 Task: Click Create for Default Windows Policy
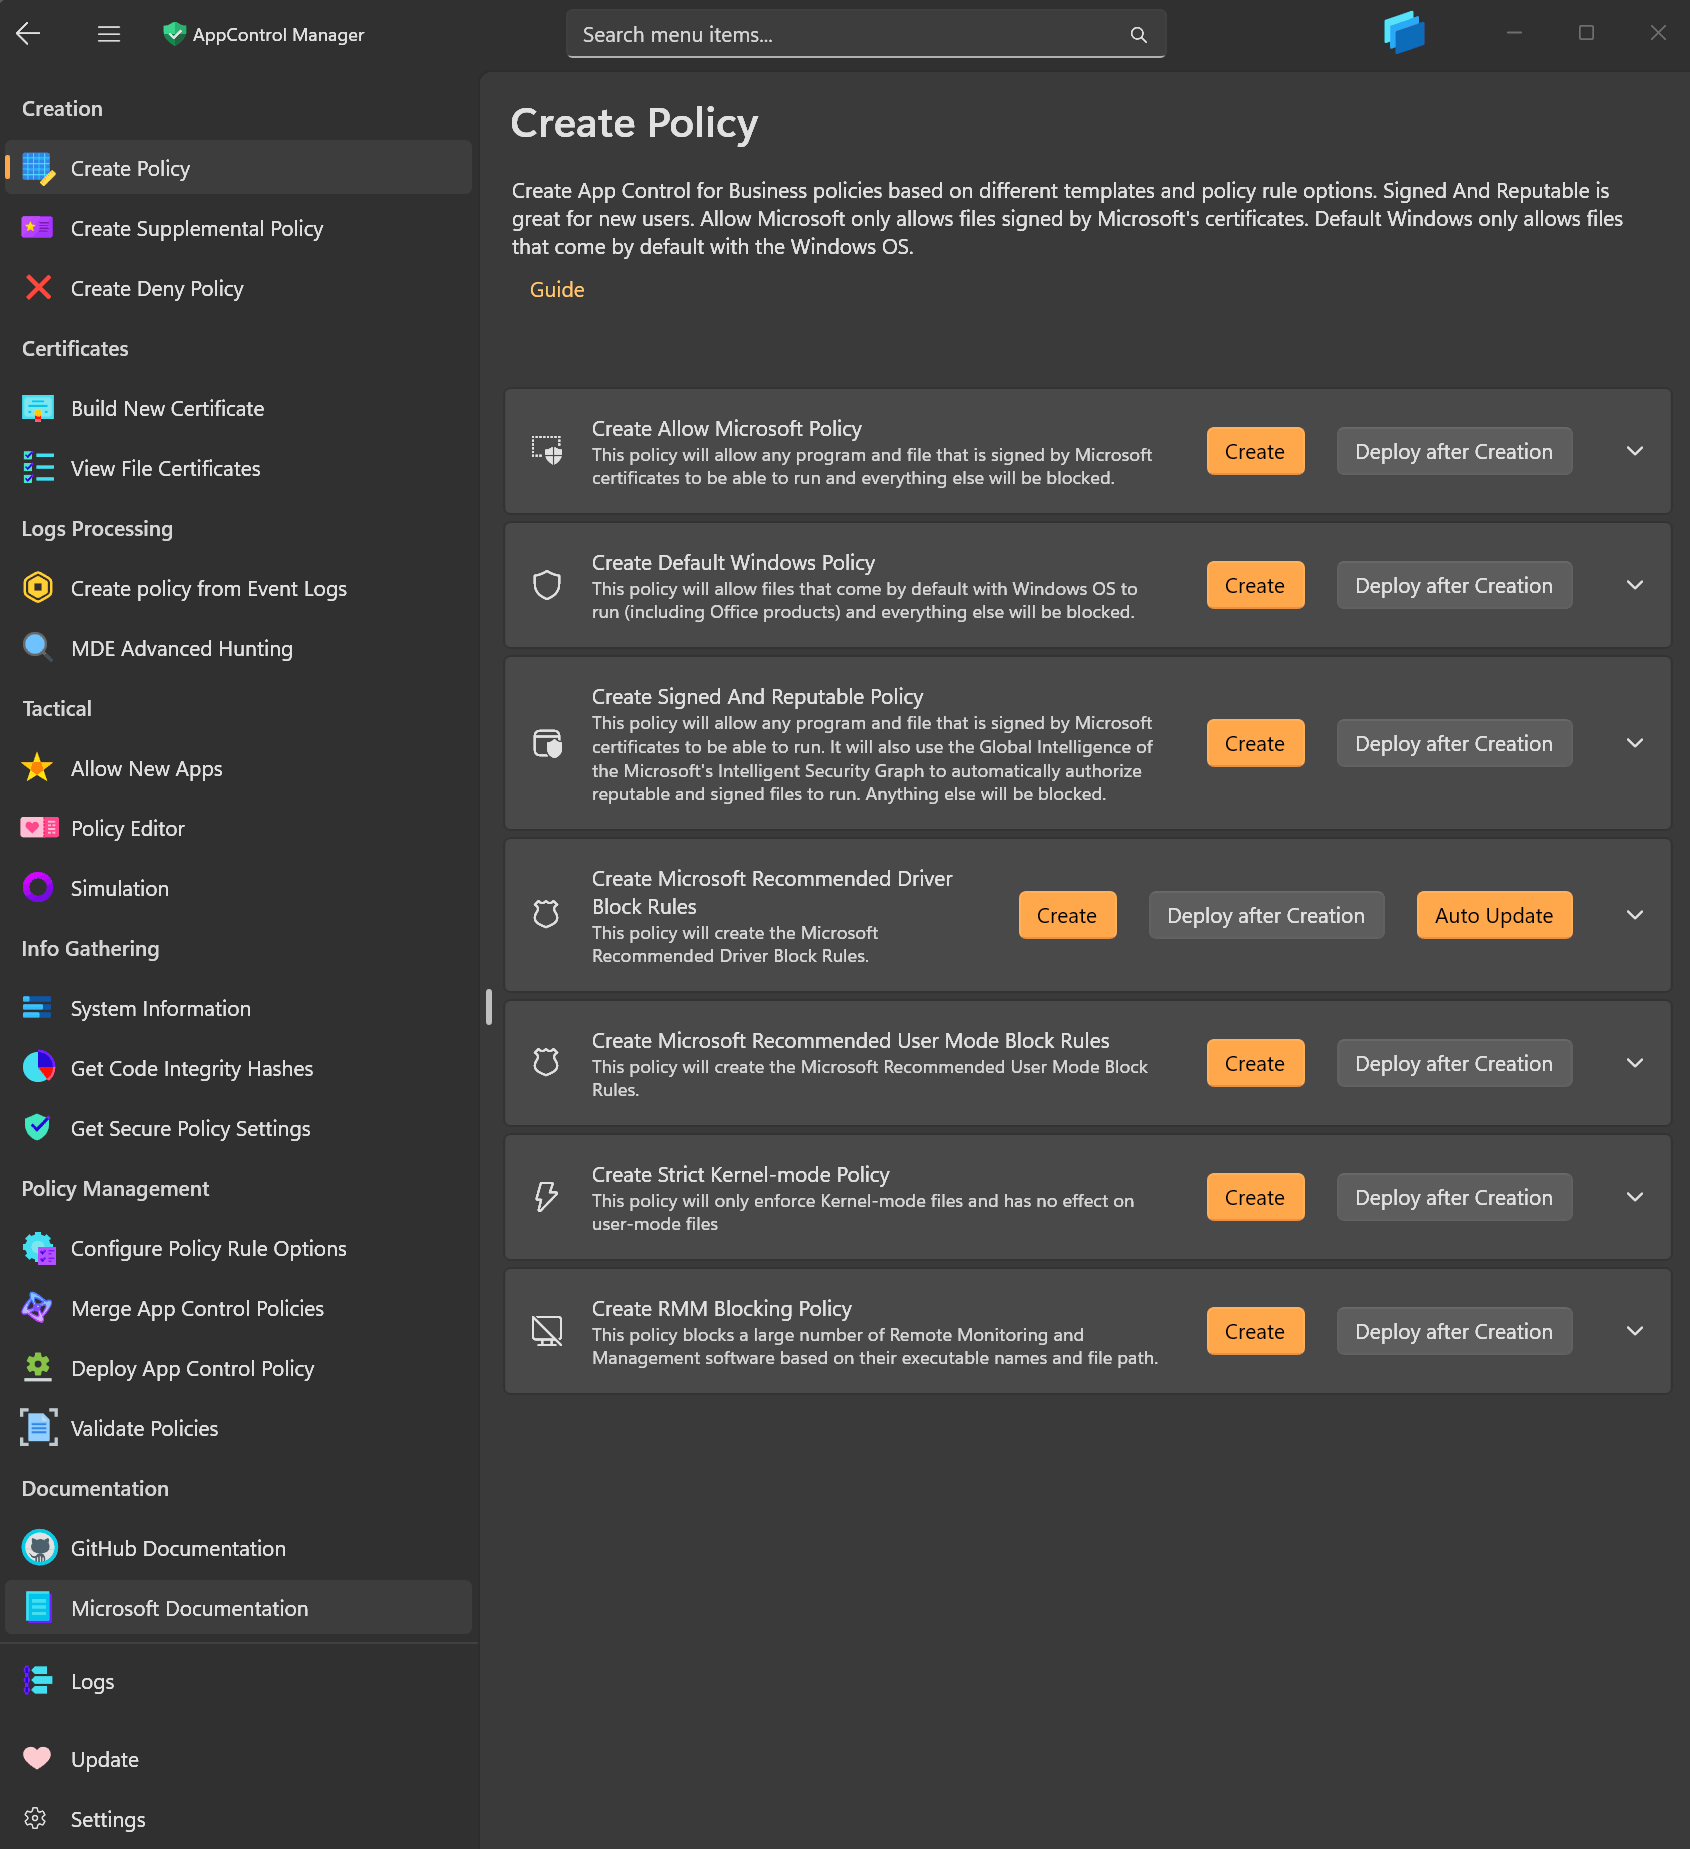point(1254,586)
